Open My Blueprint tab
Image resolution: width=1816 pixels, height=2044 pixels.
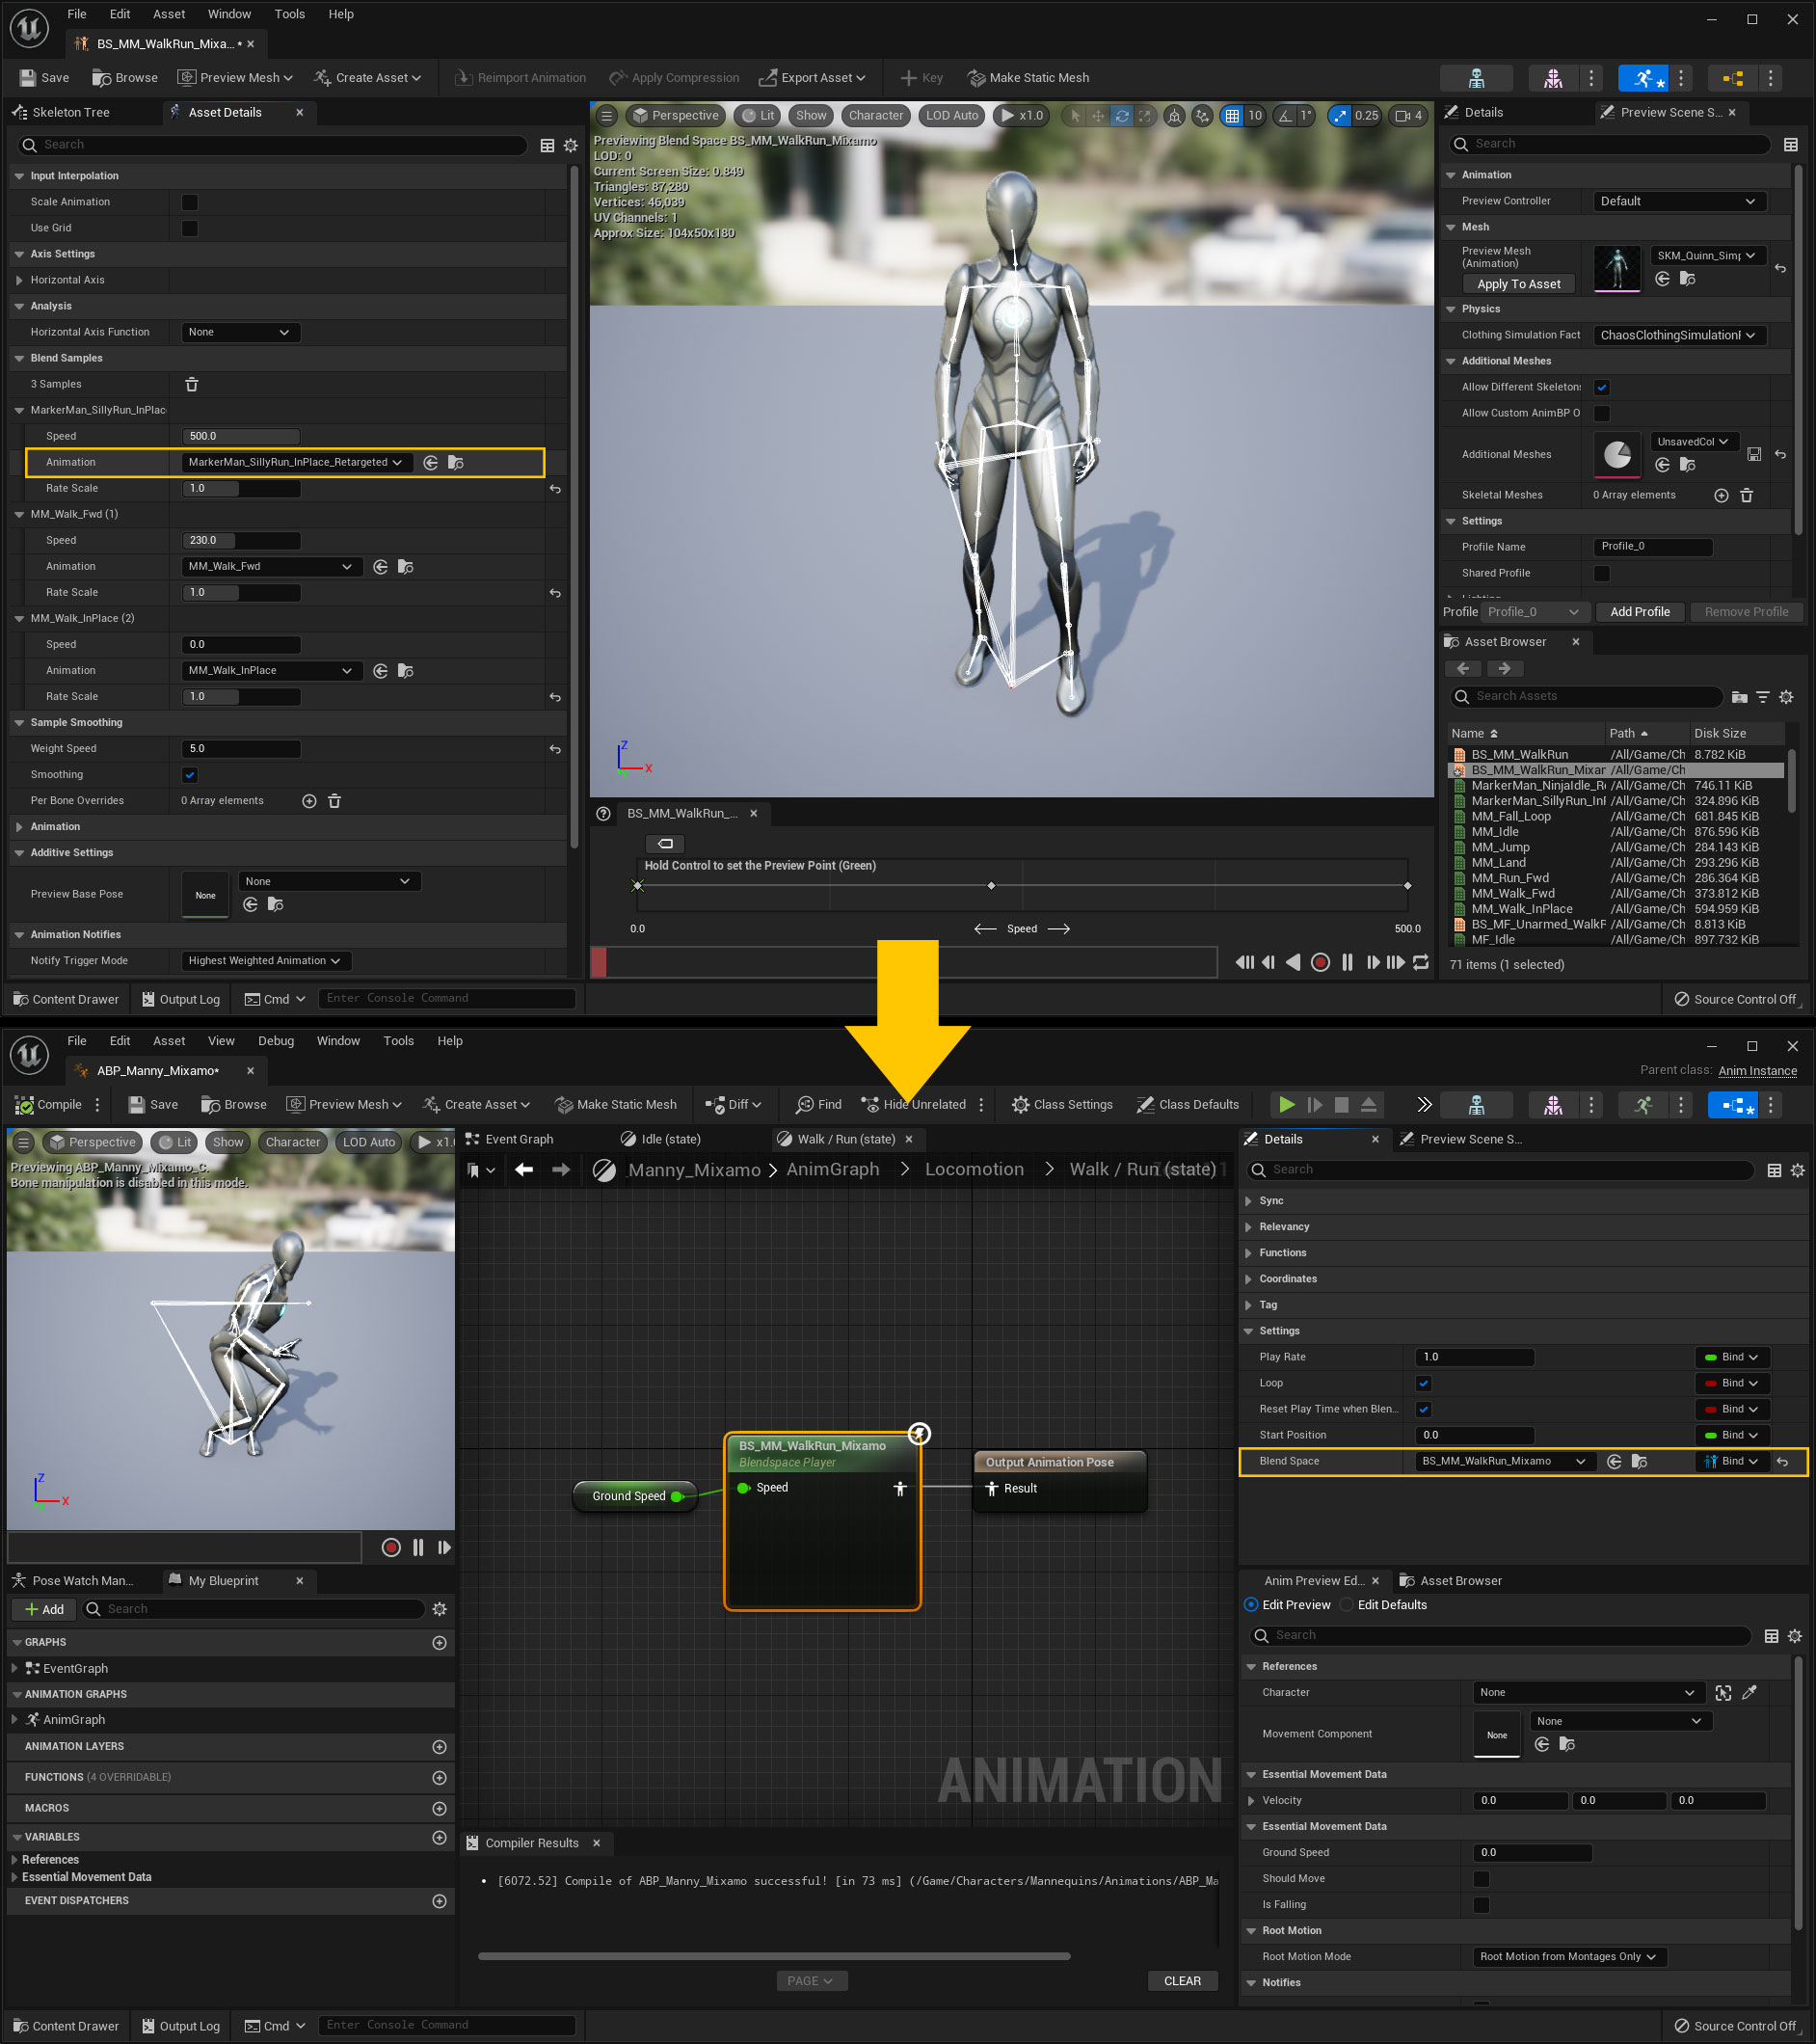223,1581
